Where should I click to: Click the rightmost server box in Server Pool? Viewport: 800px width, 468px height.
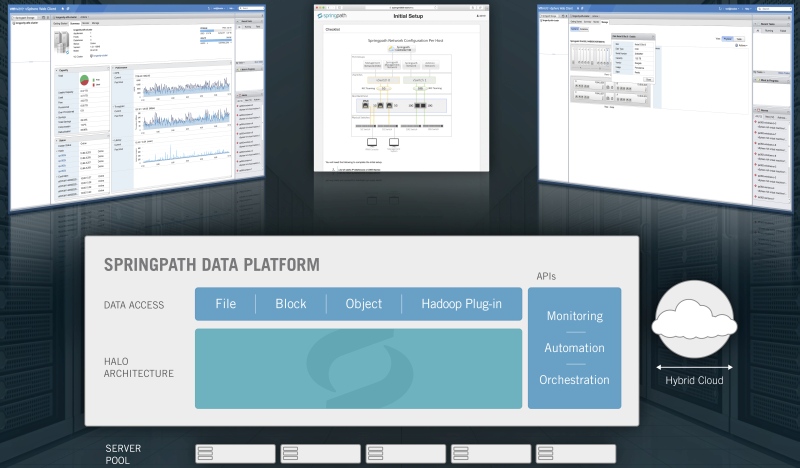pos(576,454)
